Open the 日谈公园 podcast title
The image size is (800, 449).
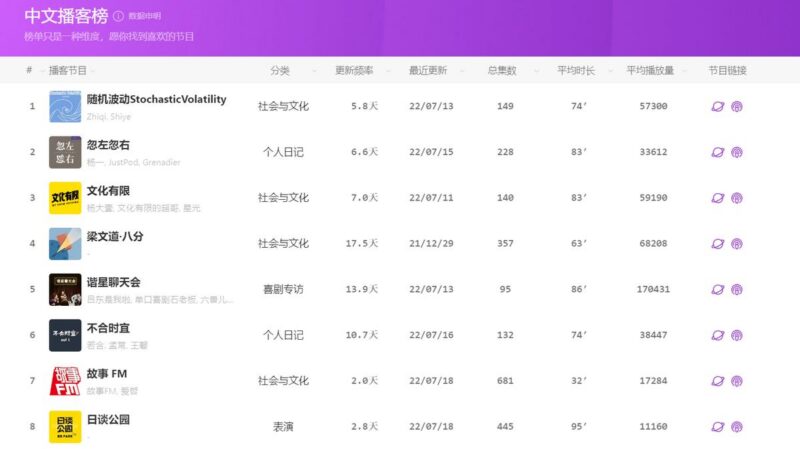[x=108, y=419]
